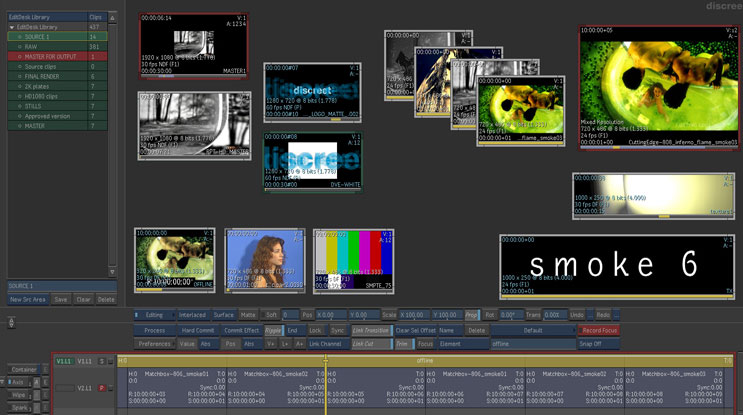
Task: Click the A+ button
Action: point(299,344)
